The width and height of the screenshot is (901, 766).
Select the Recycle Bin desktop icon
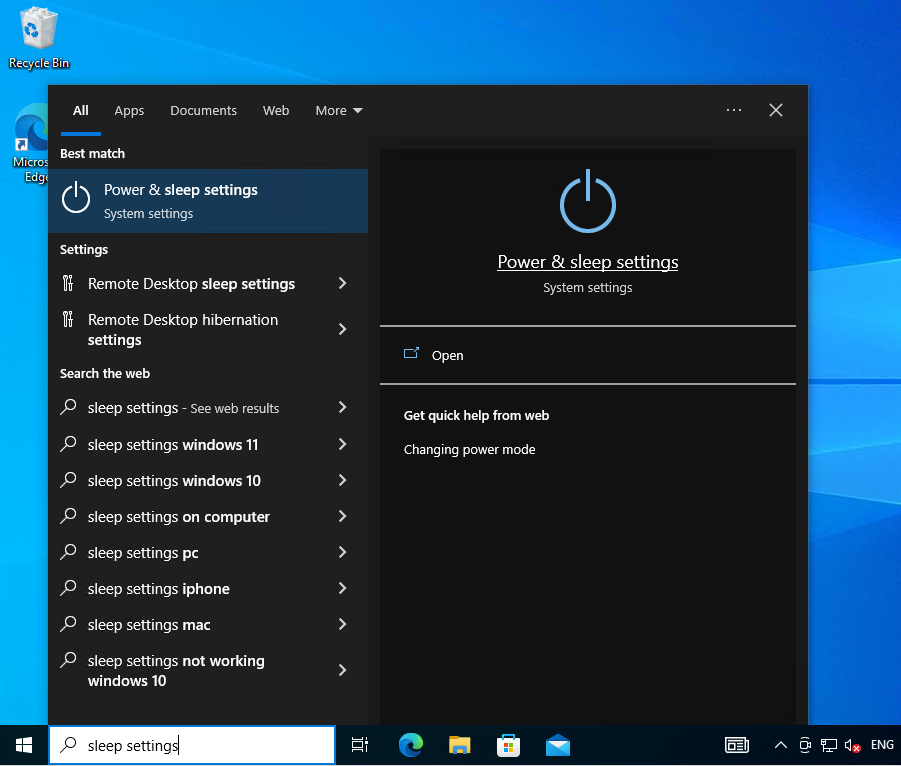[x=38, y=38]
